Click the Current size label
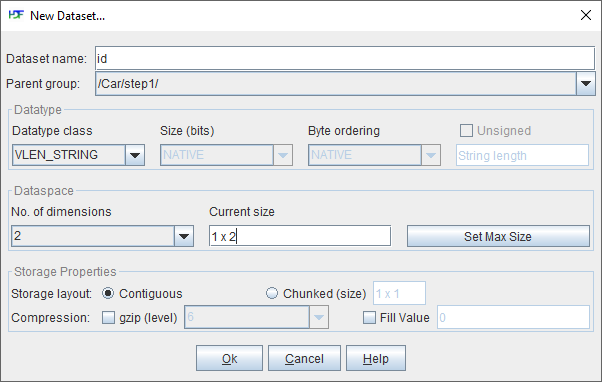Screen dimensions: 602x382 [242, 212]
